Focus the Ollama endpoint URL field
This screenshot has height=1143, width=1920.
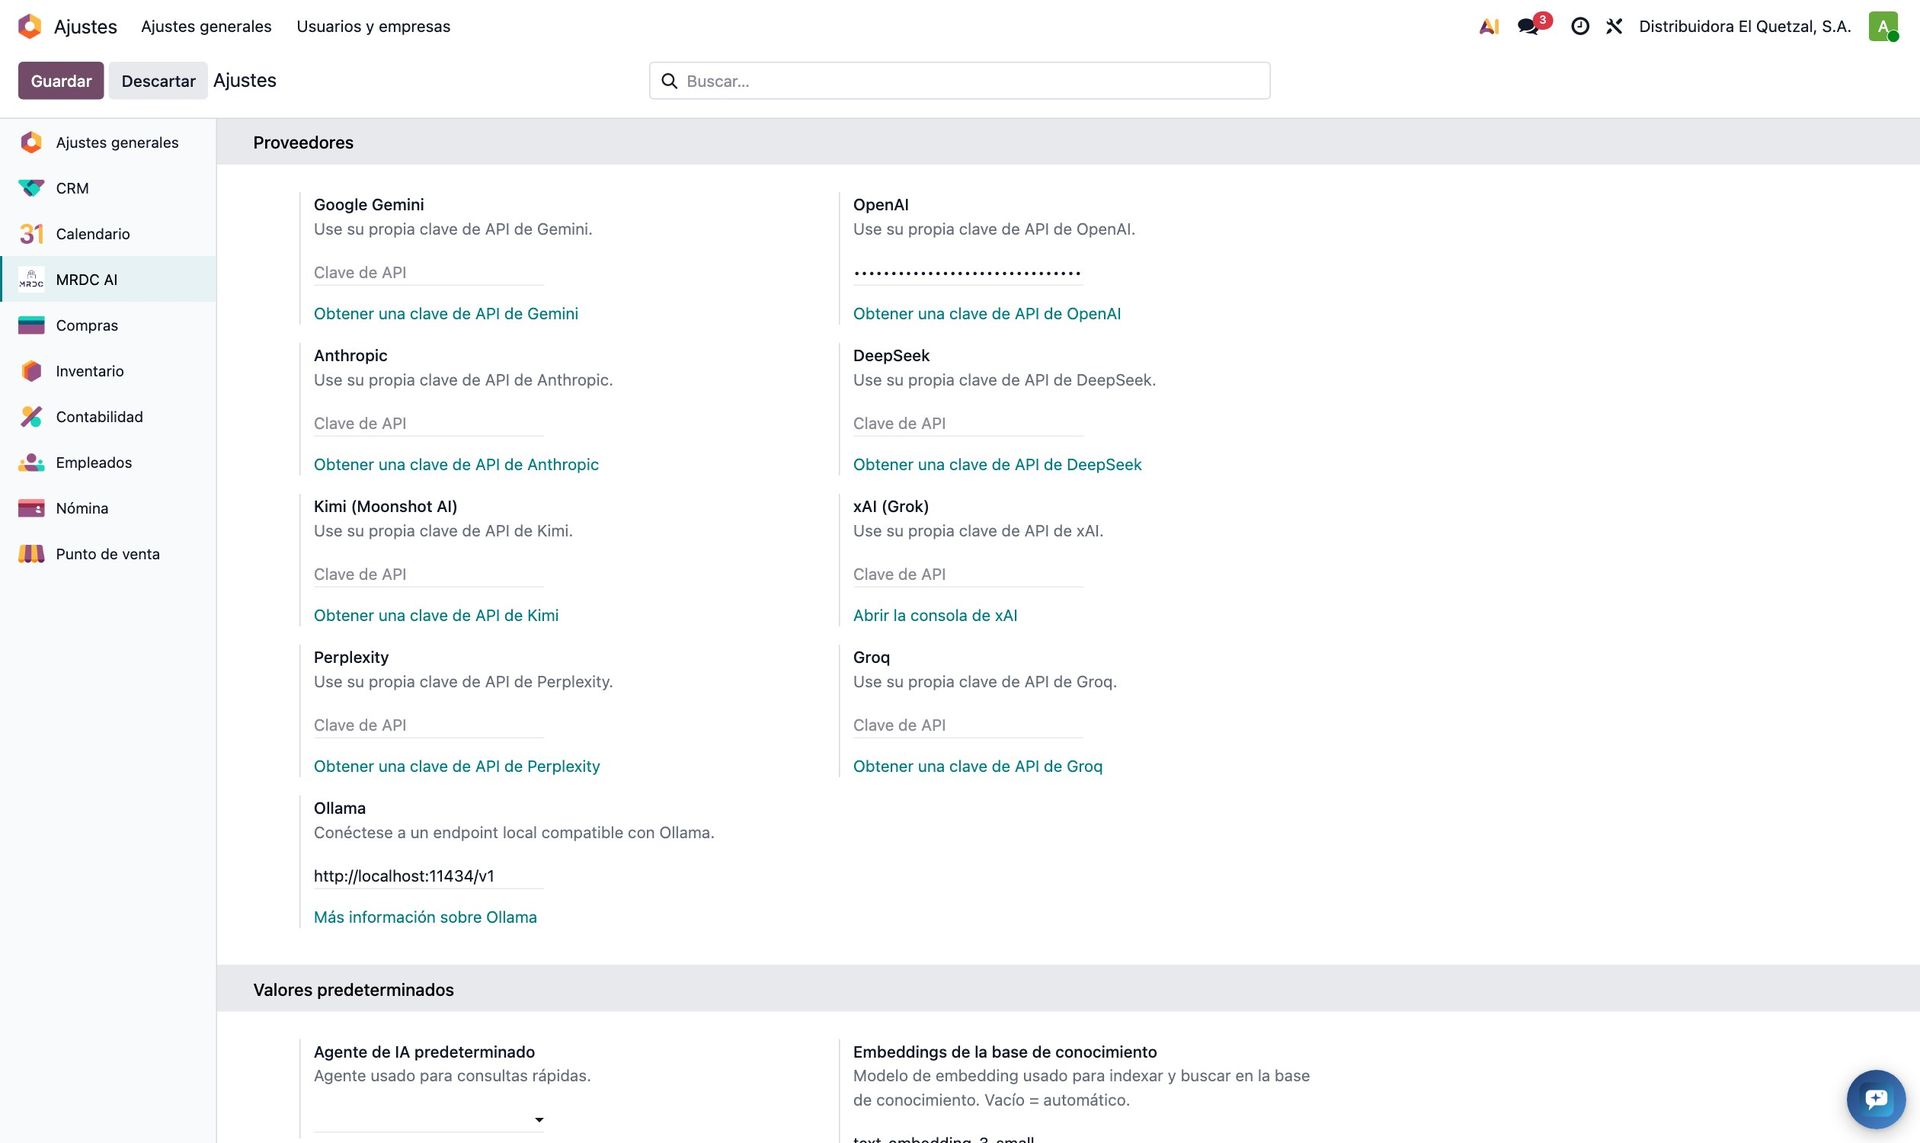(429, 876)
